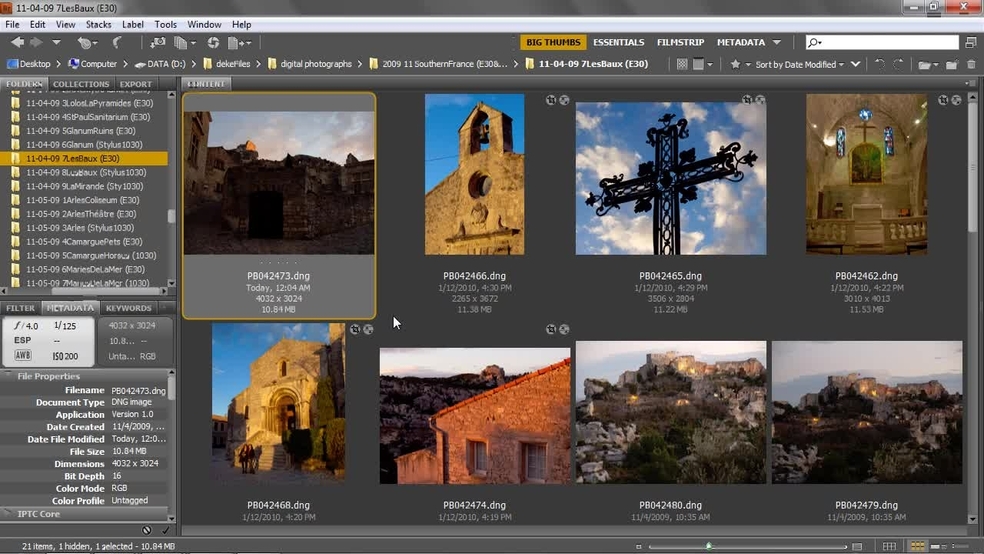
Task: Toggle descending sort order chevron
Action: [855, 64]
